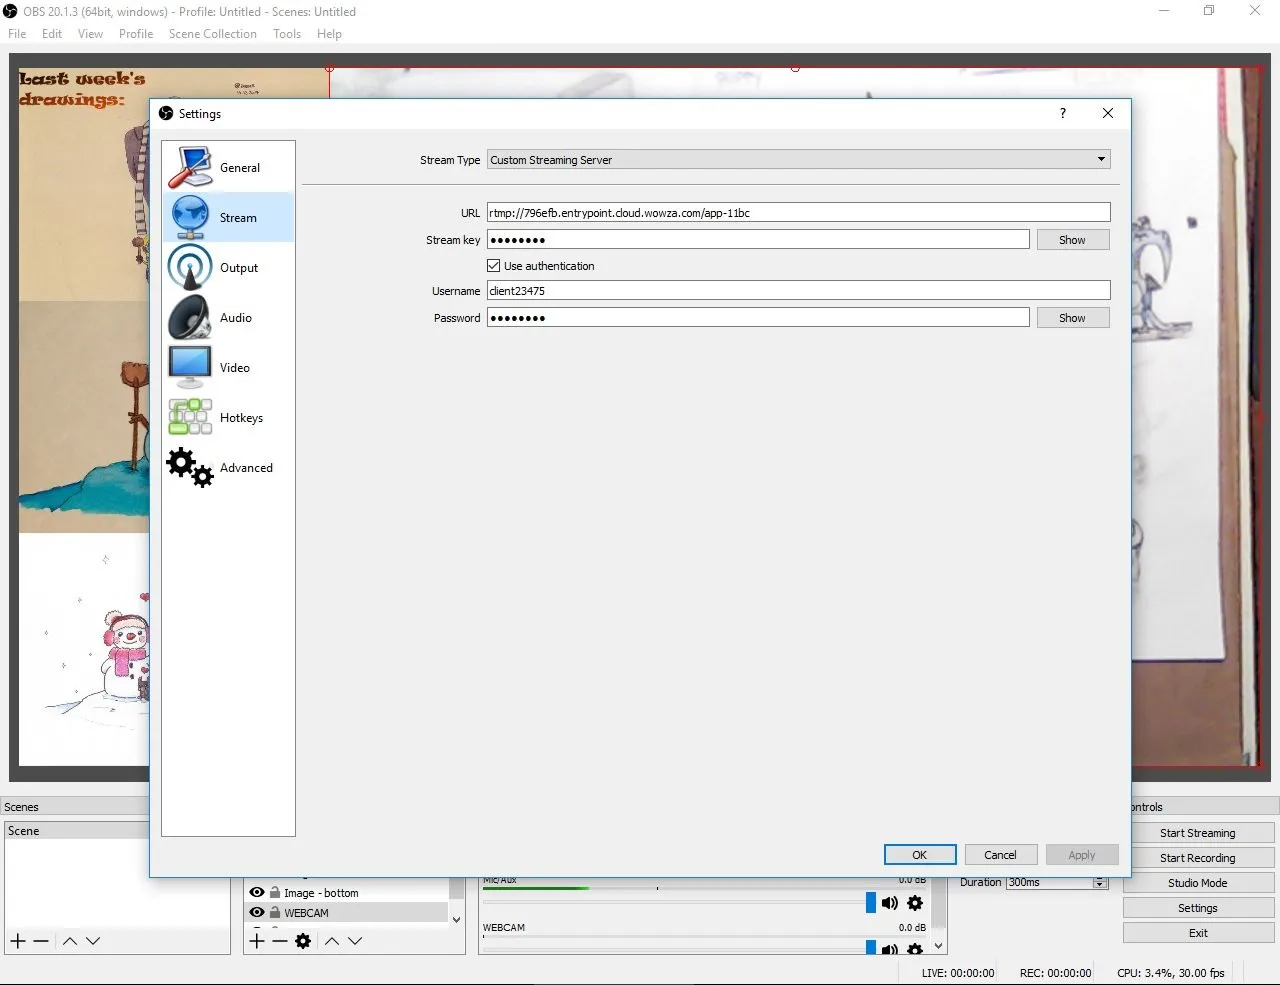Toggle the Use authentication checkbox
This screenshot has width=1280, height=985.
click(493, 266)
